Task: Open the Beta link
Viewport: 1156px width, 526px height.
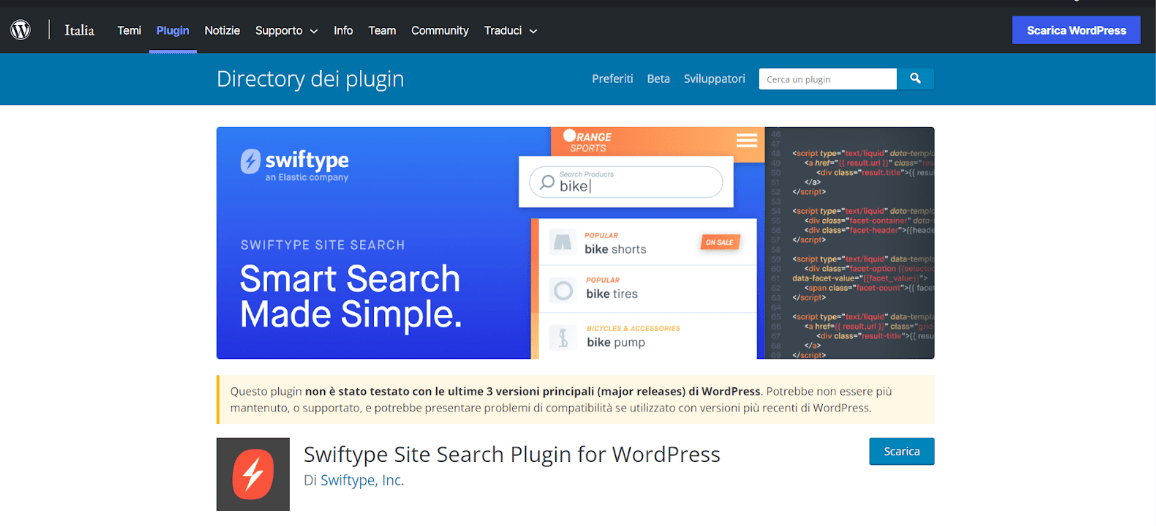Action: 658,79
